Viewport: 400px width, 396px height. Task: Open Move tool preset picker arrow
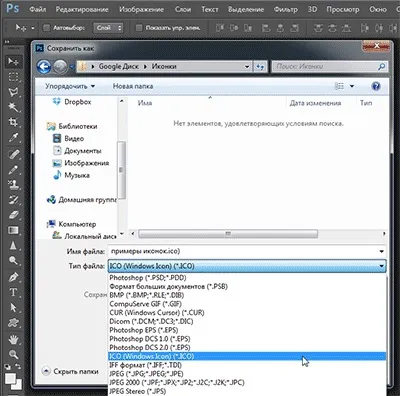pos(33,28)
